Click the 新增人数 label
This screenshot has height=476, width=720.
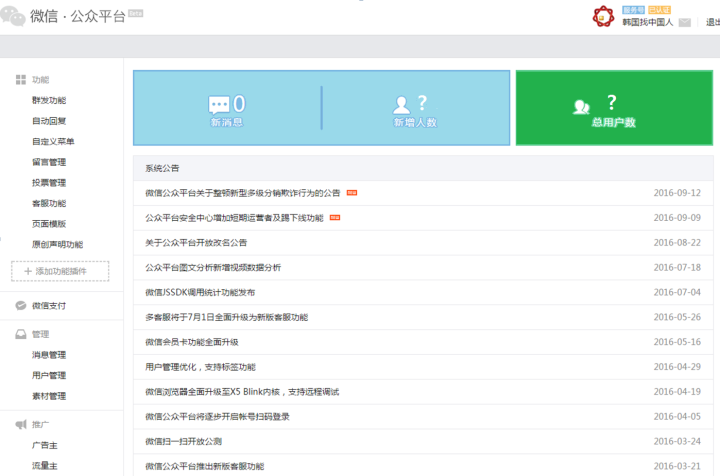pyautogui.click(x=416, y=123)
